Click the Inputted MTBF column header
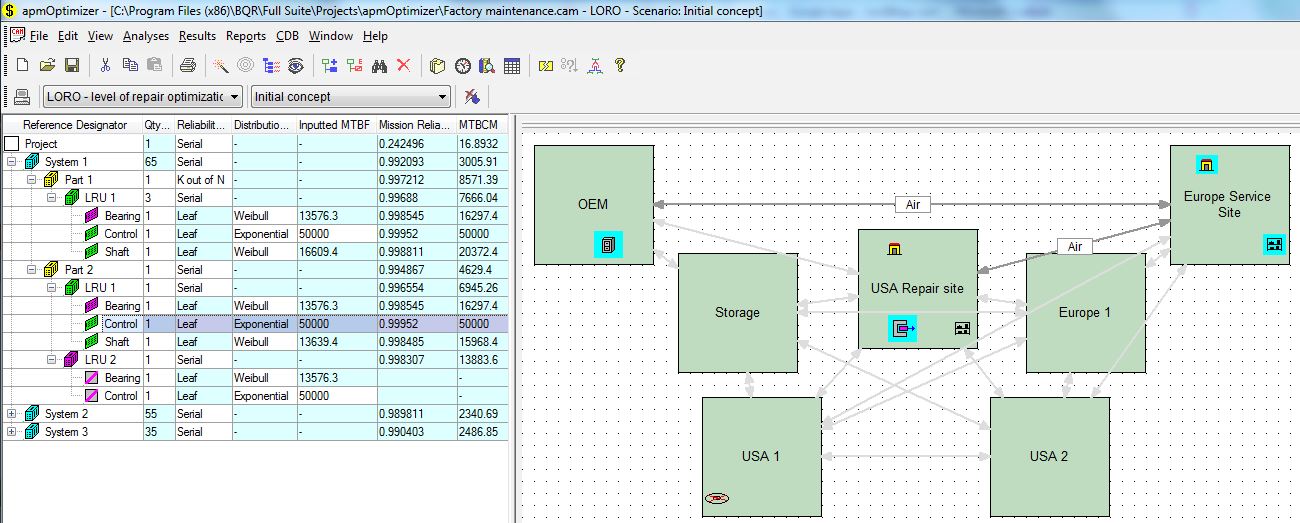Image resolution: width=1300 pixels, height=523 pixels. coord(335,125)
